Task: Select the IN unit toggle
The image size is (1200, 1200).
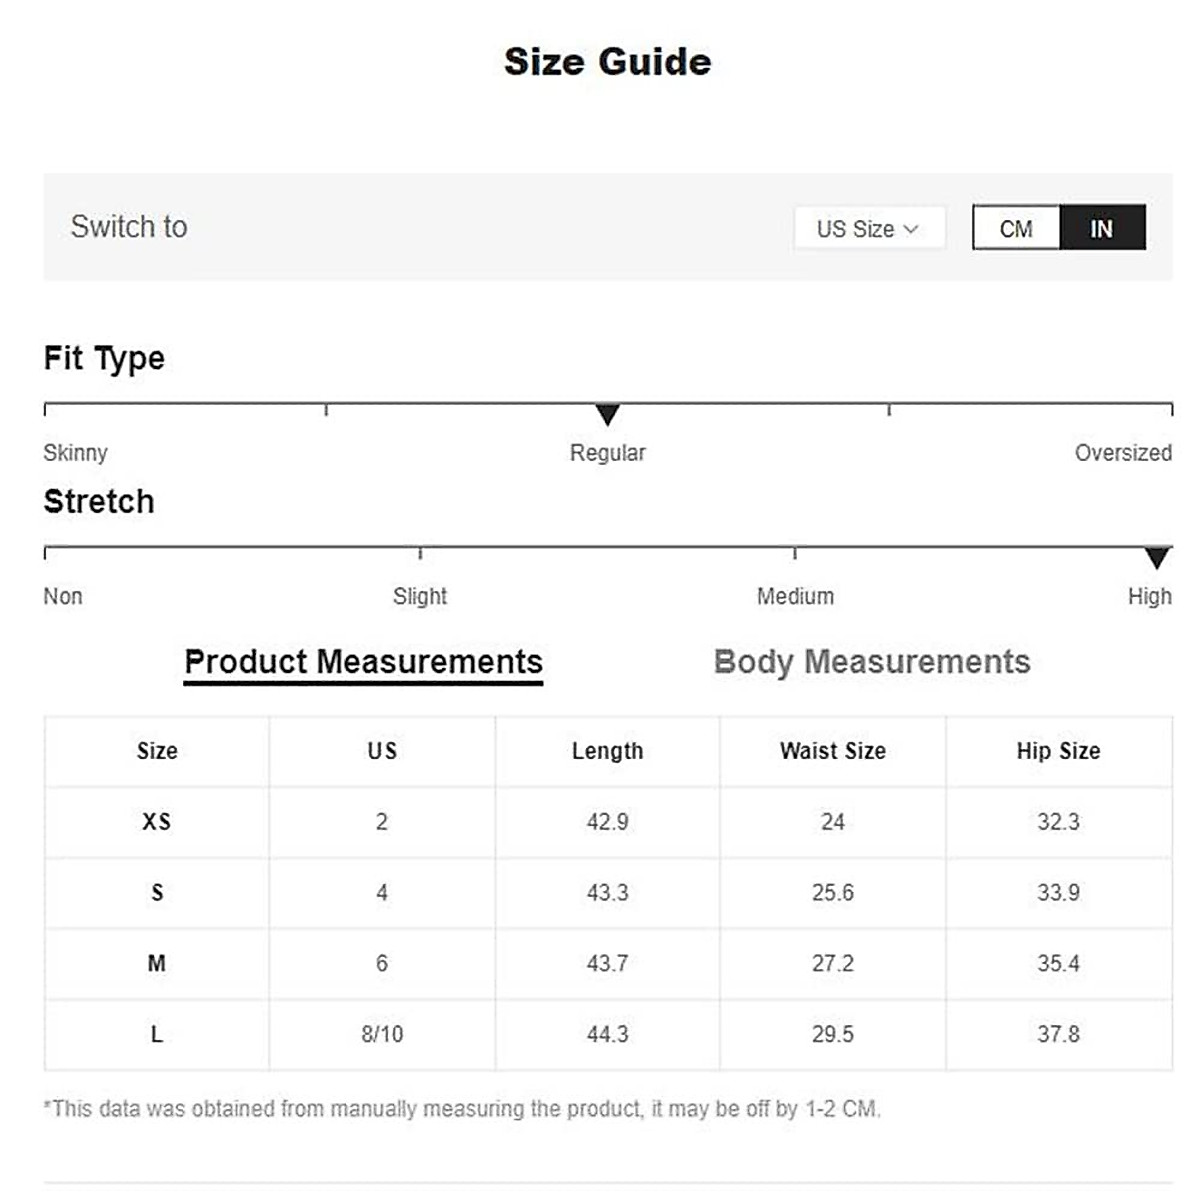Action: click(1102, 229)
